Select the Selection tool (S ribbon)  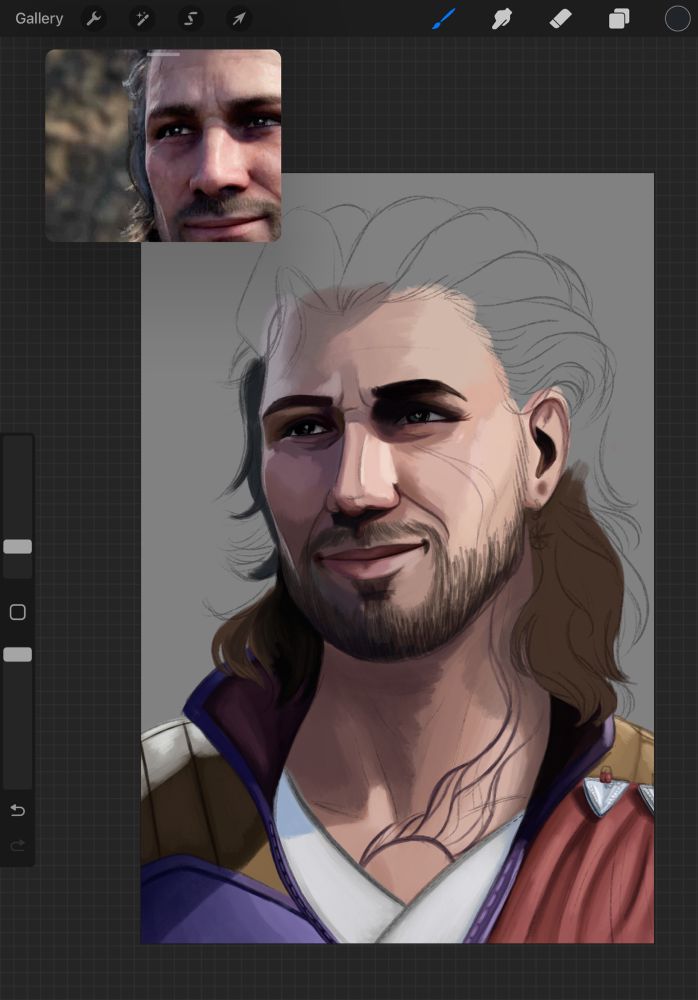190,18
